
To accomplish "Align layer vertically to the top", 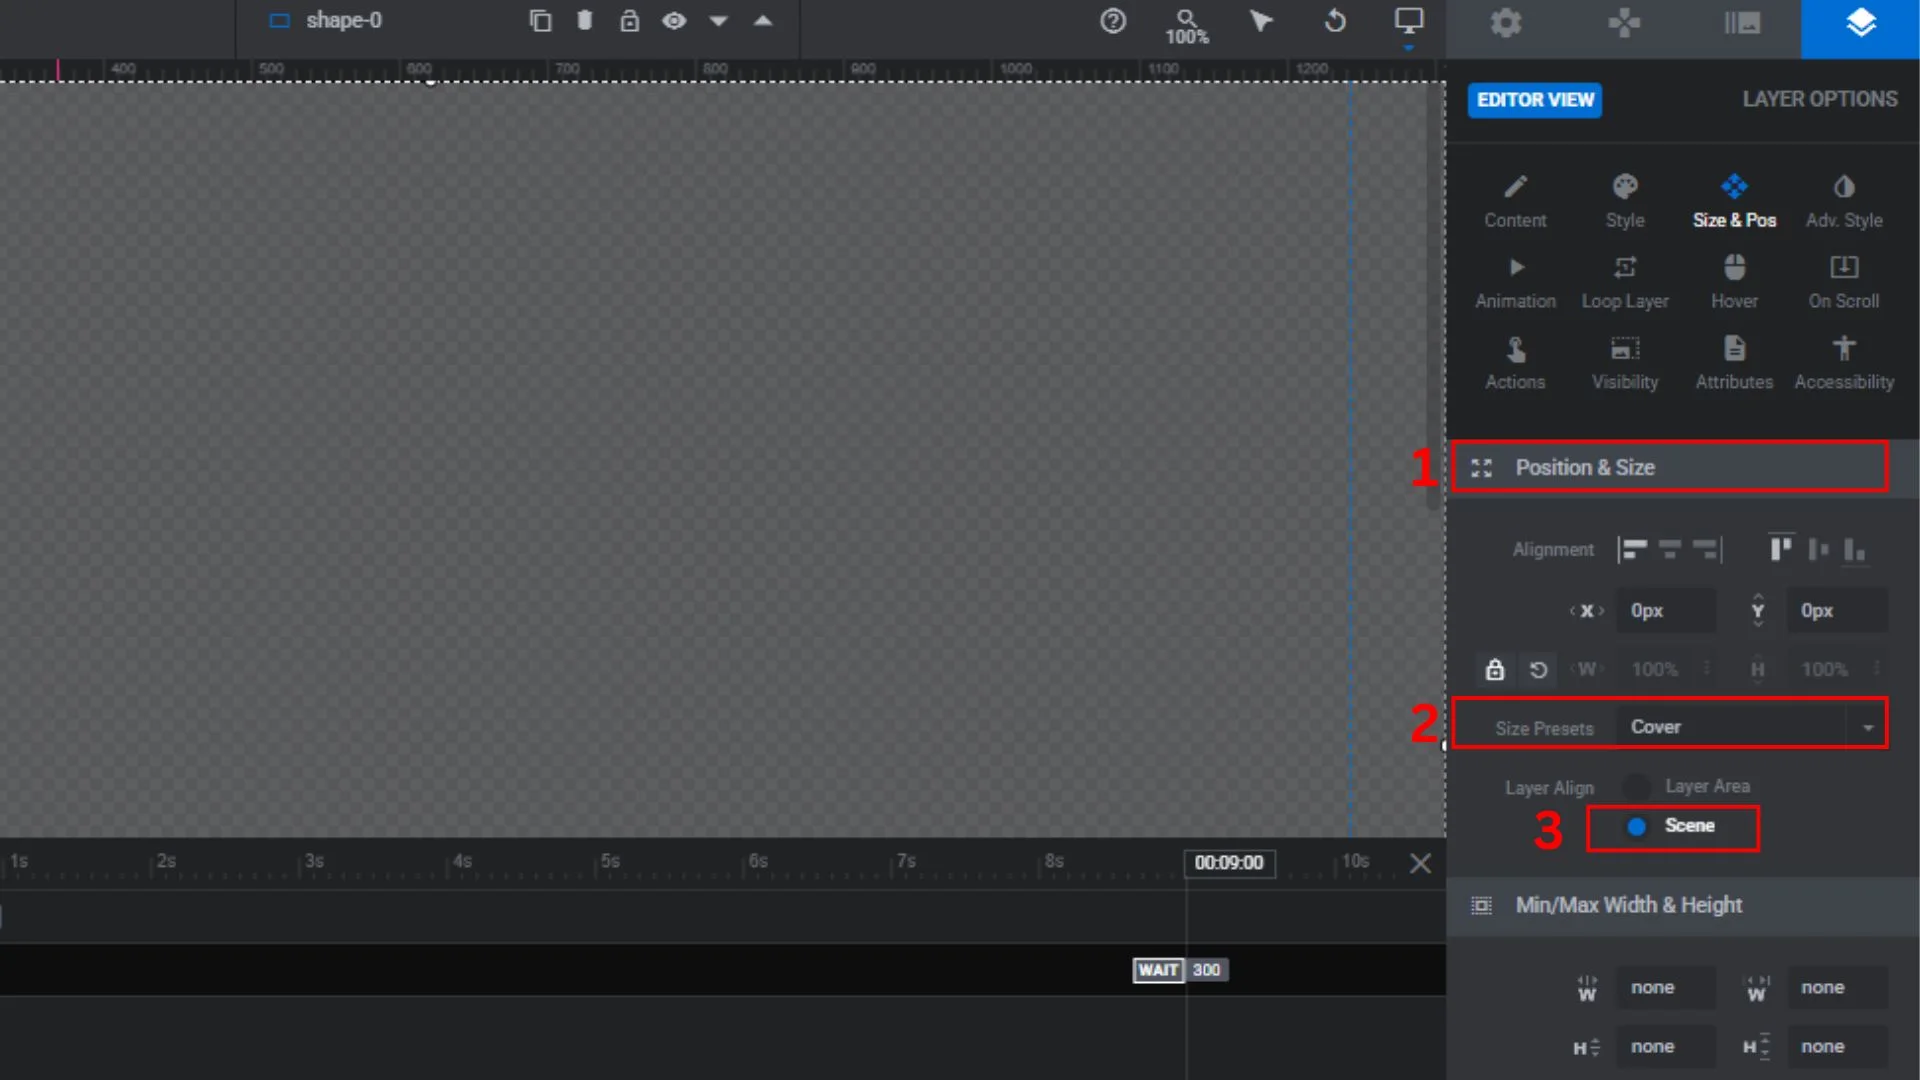I will coord(1781,548).
